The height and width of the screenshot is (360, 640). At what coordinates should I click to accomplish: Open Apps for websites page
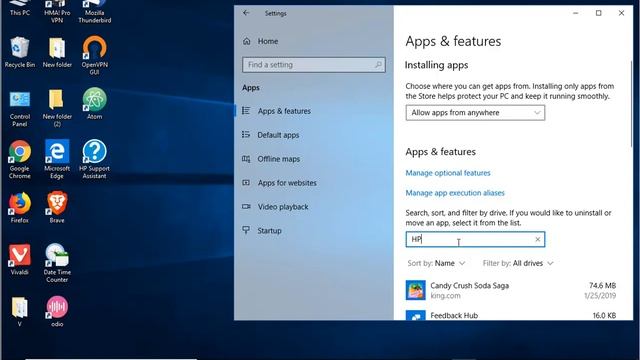pos(314,183)
